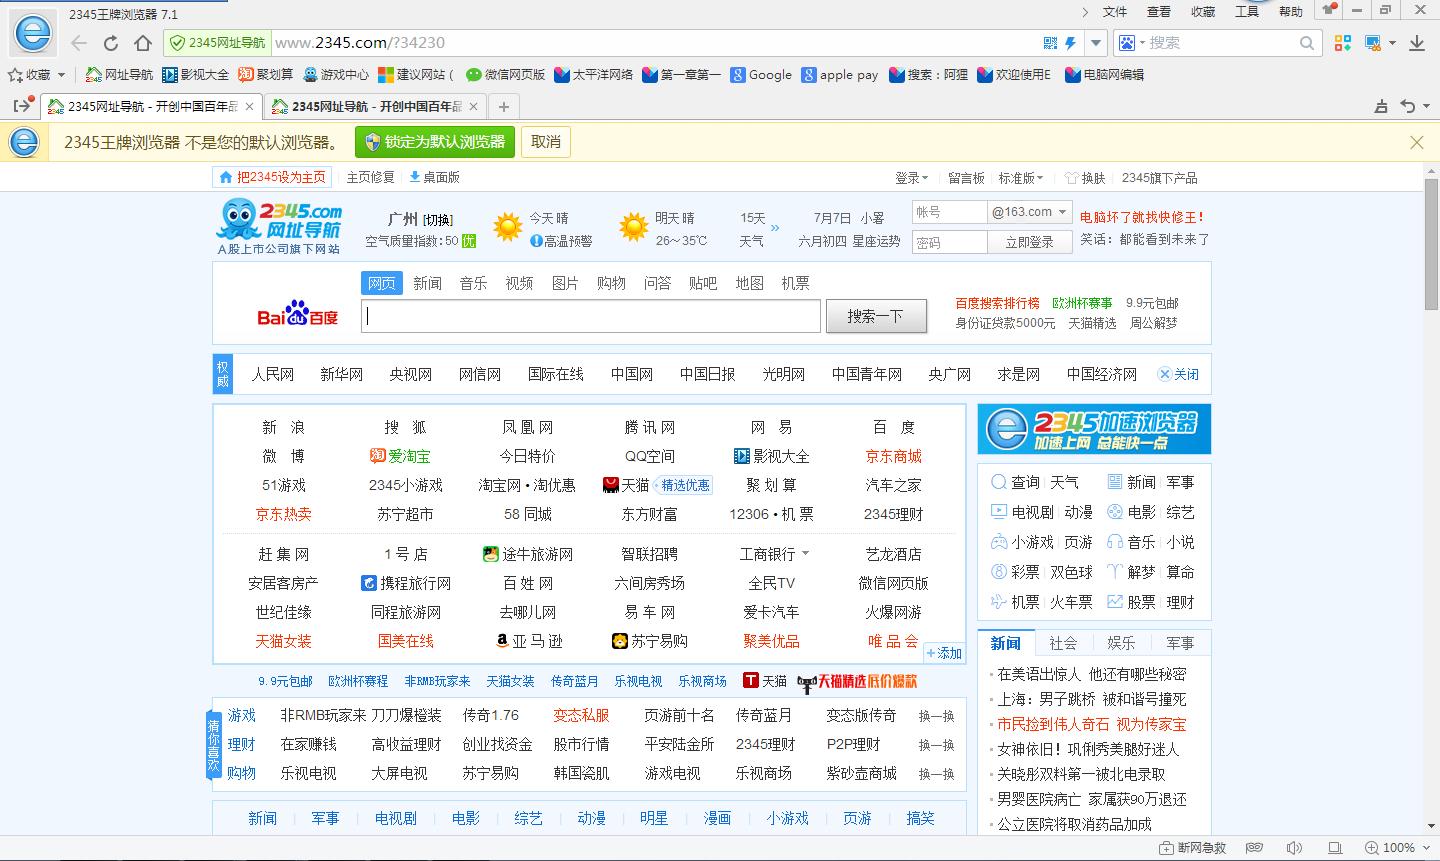
Task: Open the apple pay bookmark
Action: [x=840, y=75]
